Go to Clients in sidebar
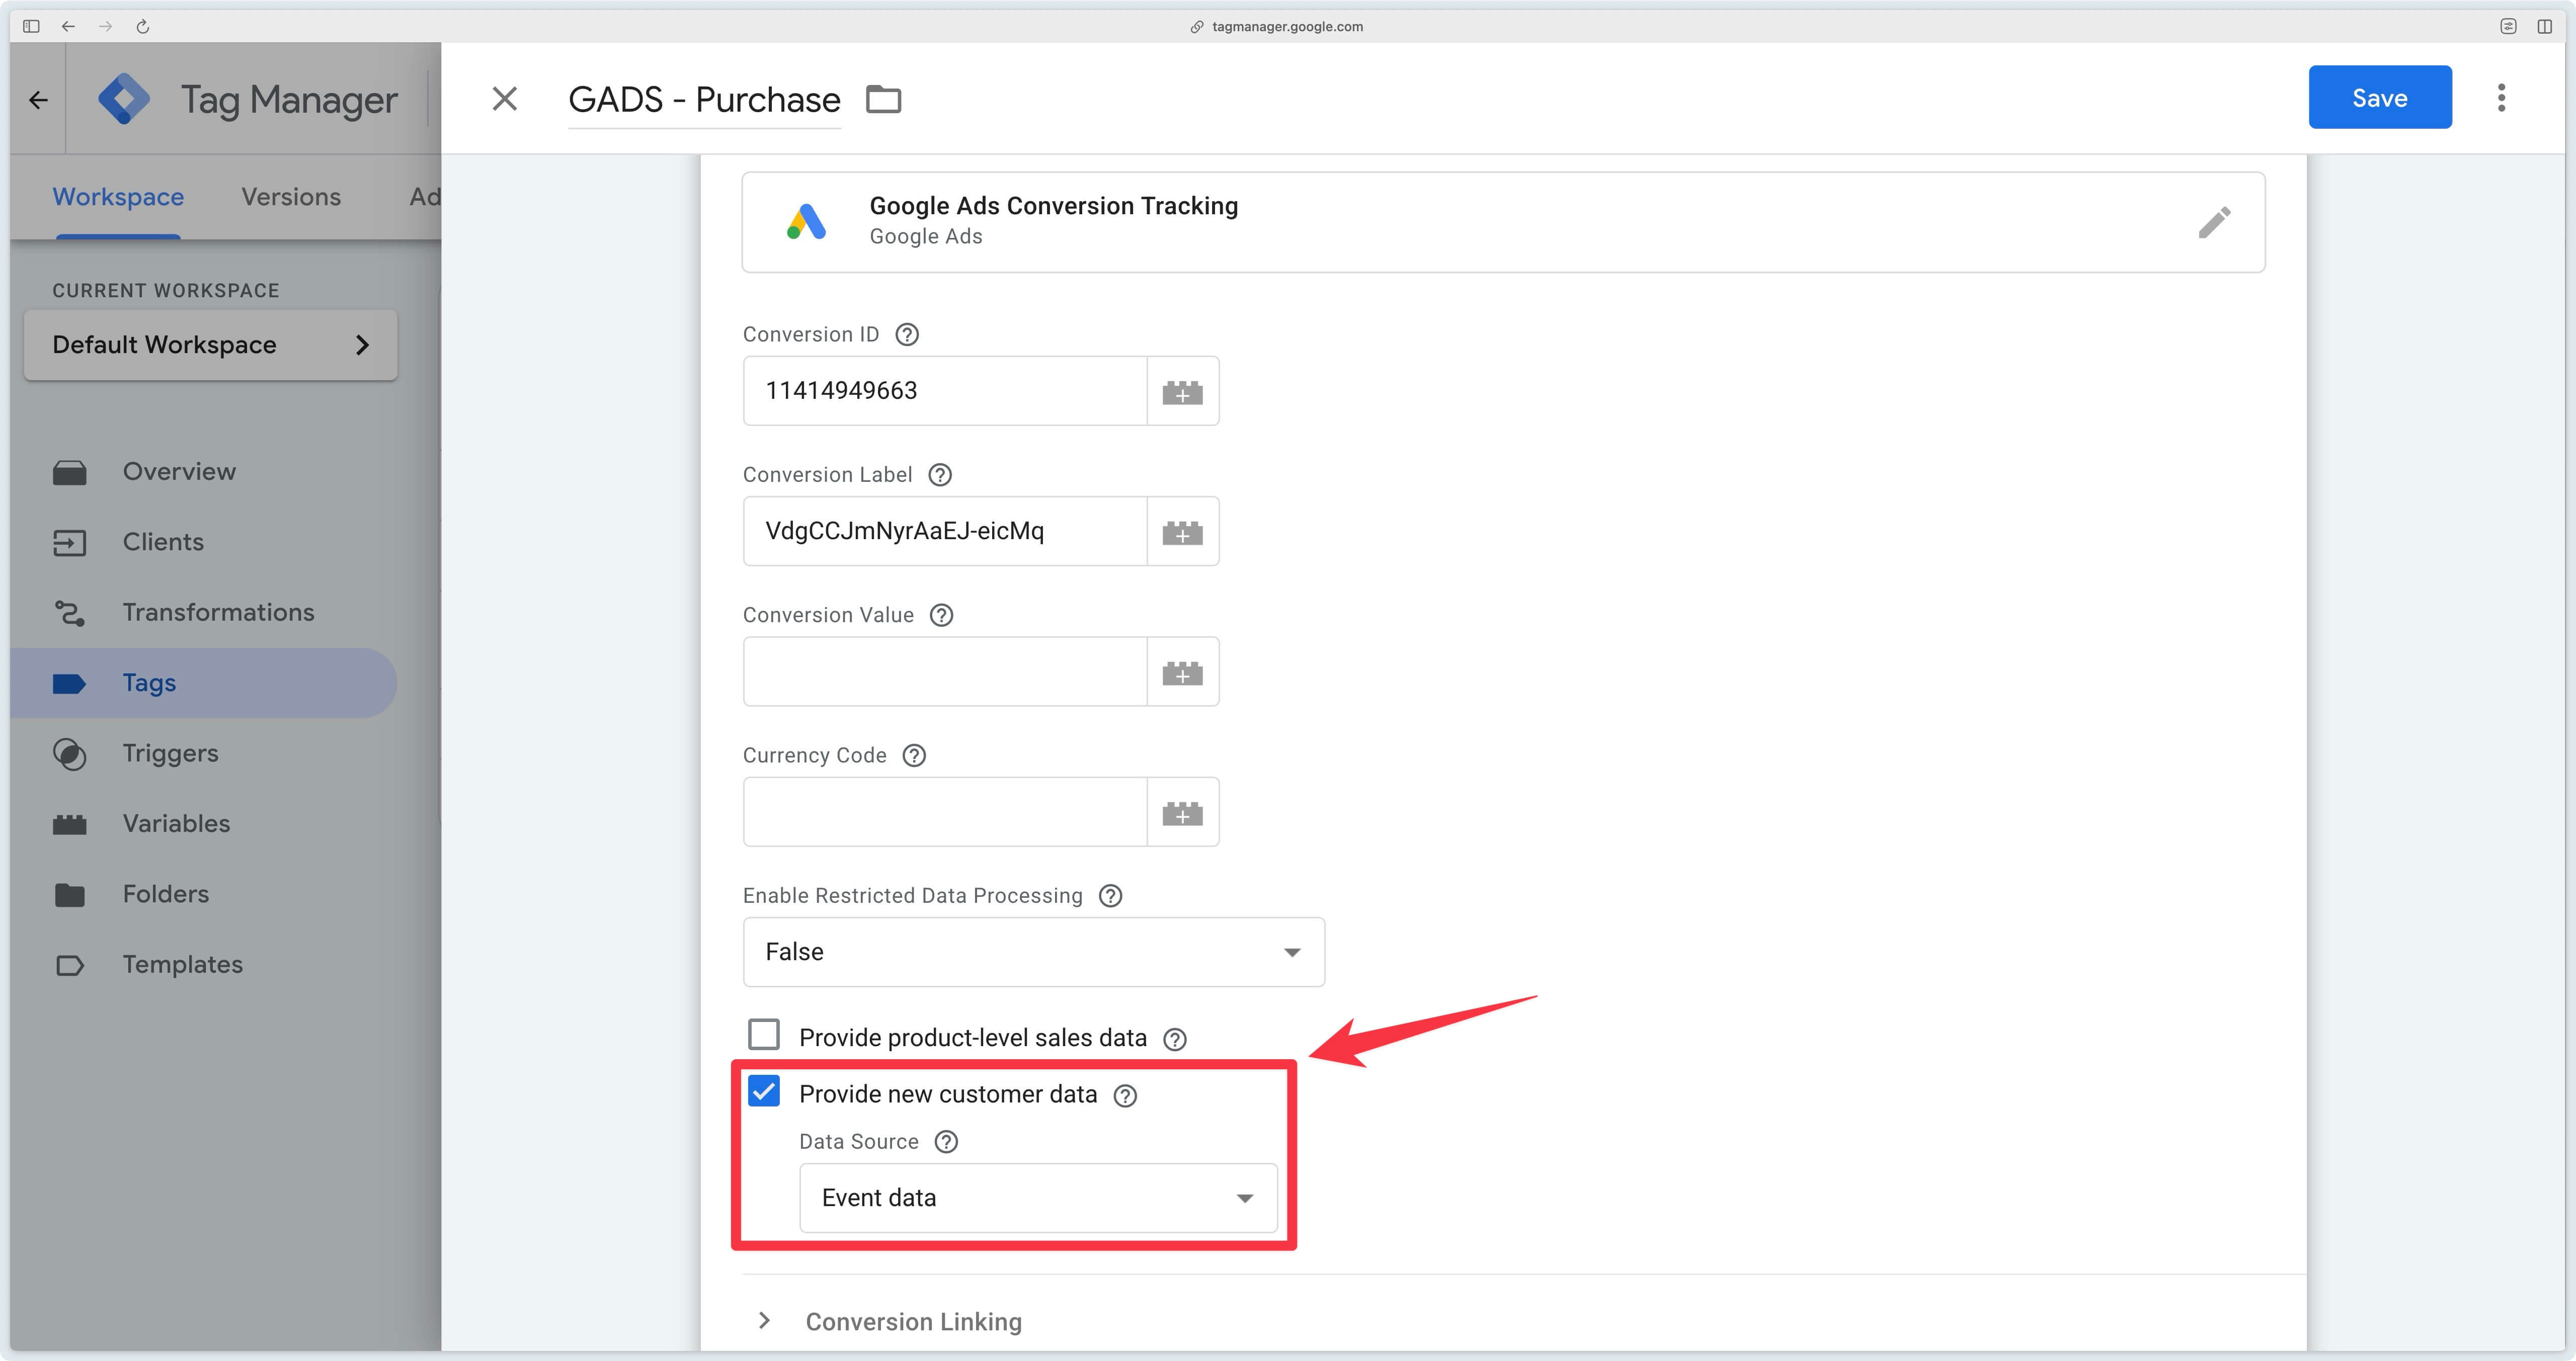Screen dimensions: 2576x1361 (x=163, y=542)
